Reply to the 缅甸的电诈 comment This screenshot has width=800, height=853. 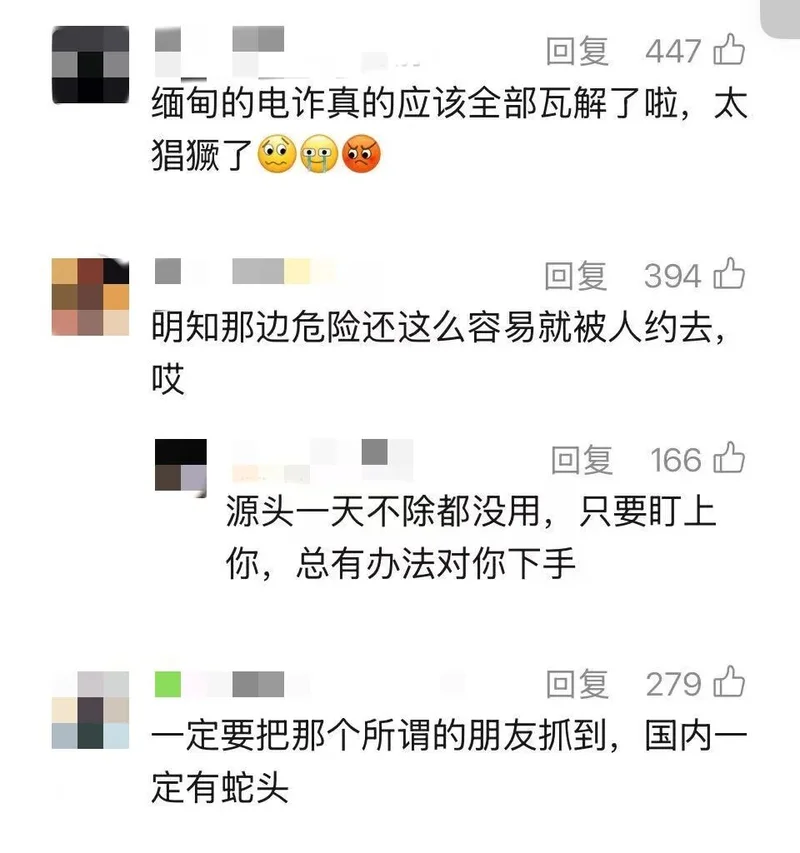(x=577, y=52)
